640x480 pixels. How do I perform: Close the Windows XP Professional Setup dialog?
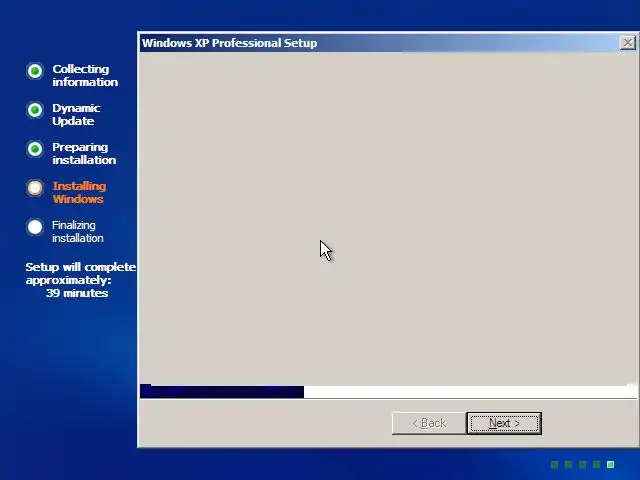pos(627,42)
